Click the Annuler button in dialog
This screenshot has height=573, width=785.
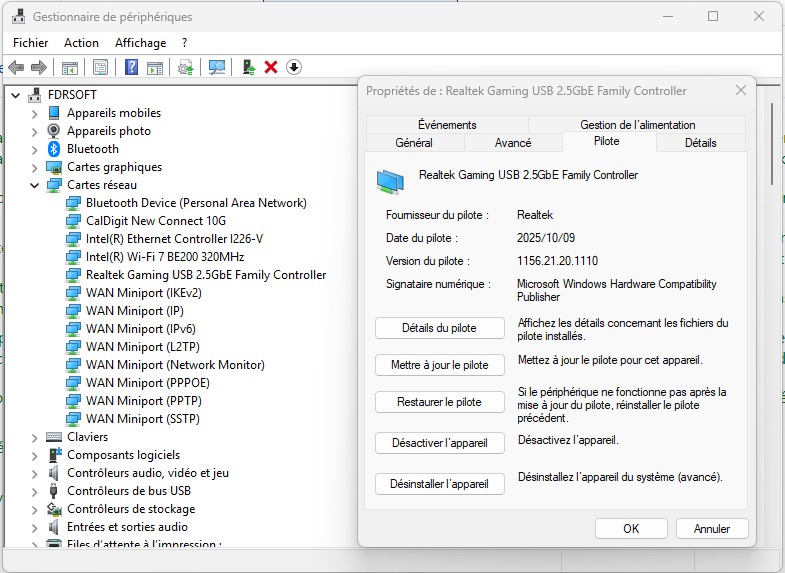[711, 528]
